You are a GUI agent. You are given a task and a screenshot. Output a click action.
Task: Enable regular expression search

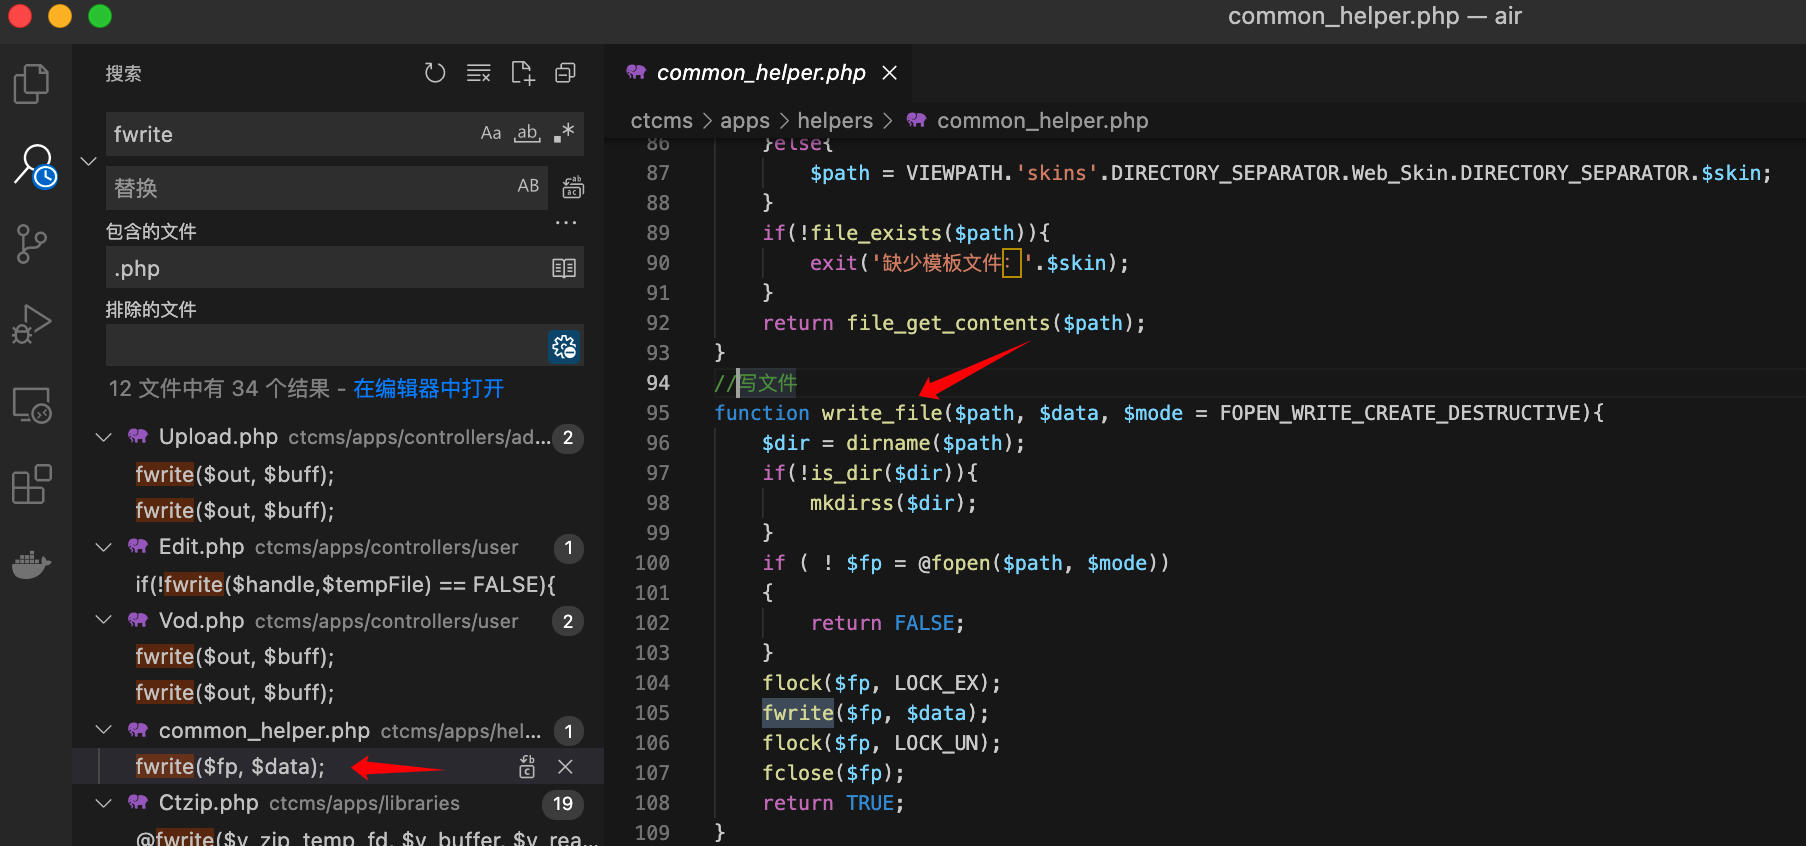tap(564, 134)
